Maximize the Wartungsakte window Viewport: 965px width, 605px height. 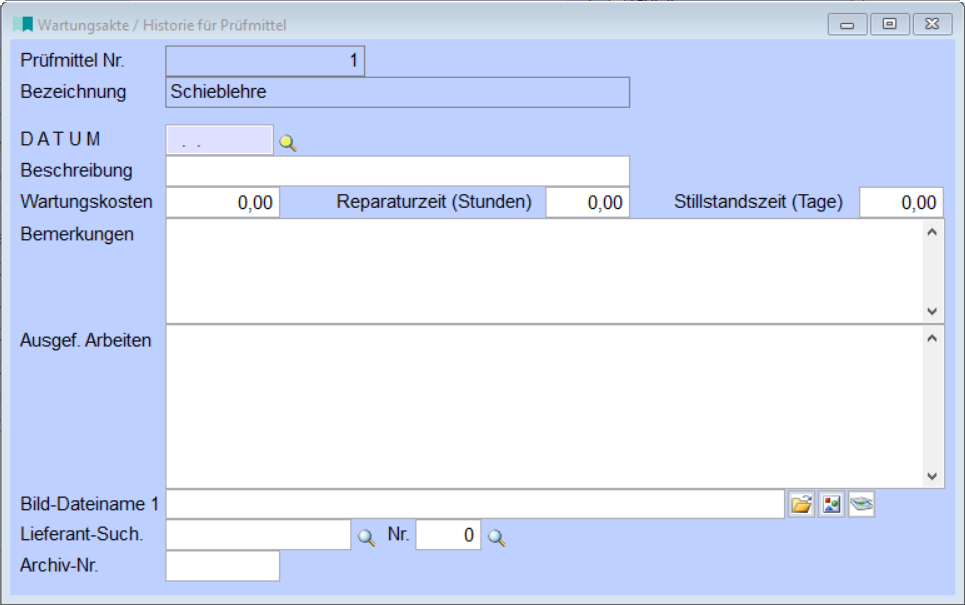[x=889, y=24]
